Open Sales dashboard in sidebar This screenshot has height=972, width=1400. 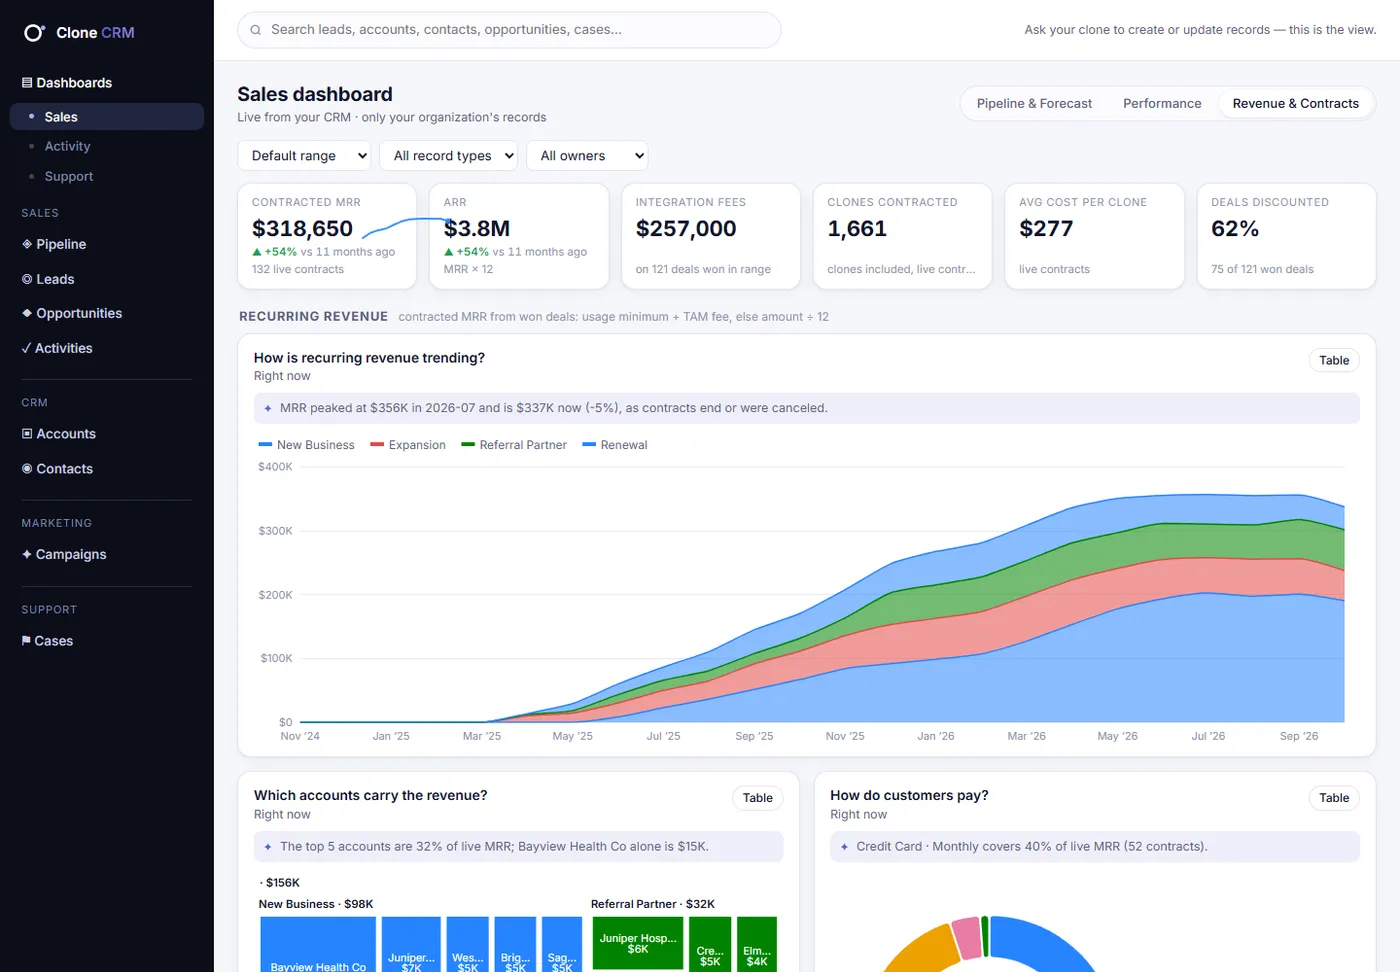coord(107,117)
